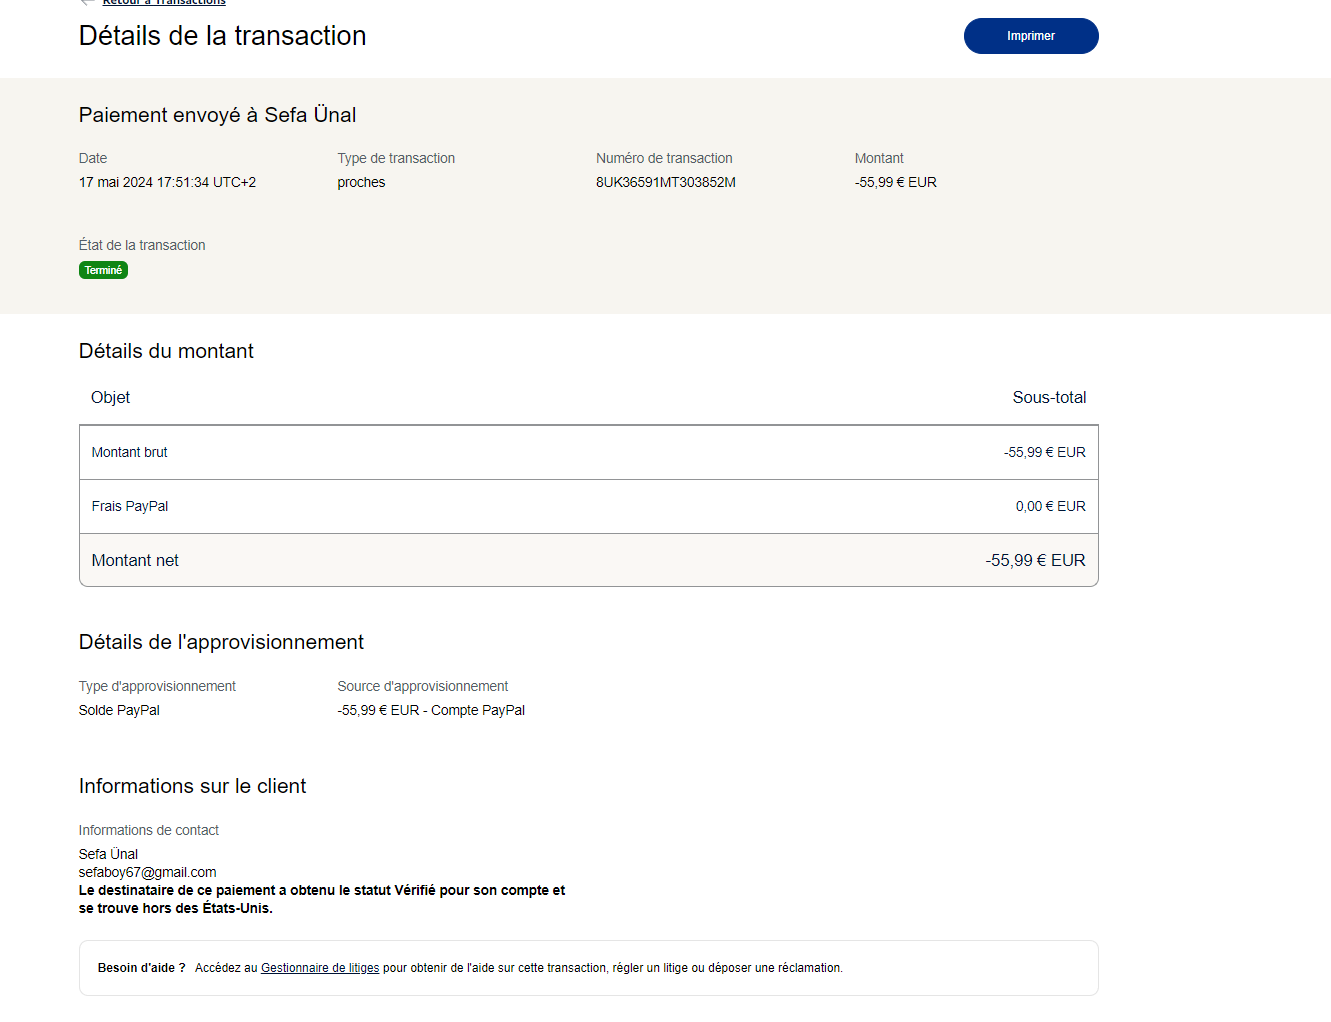Screen dimensions: 1331x1022
Task: Open the Retour à Transactions link
Action: (x=164, y=3)
